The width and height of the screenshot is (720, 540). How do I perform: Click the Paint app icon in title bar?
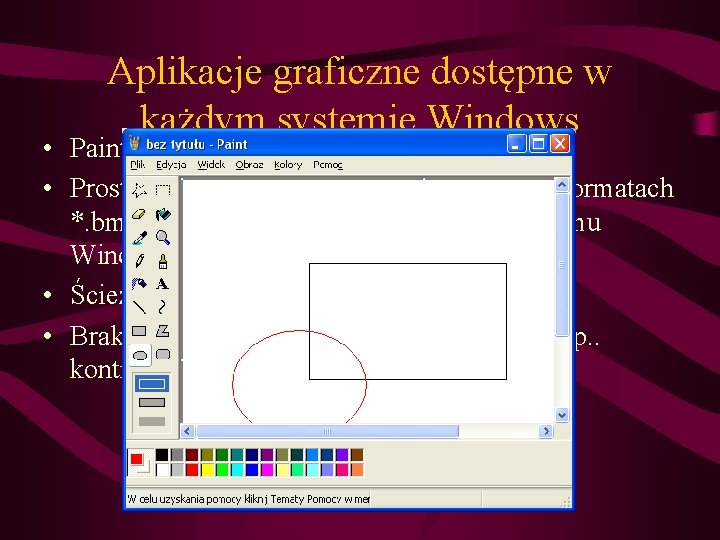134,143
